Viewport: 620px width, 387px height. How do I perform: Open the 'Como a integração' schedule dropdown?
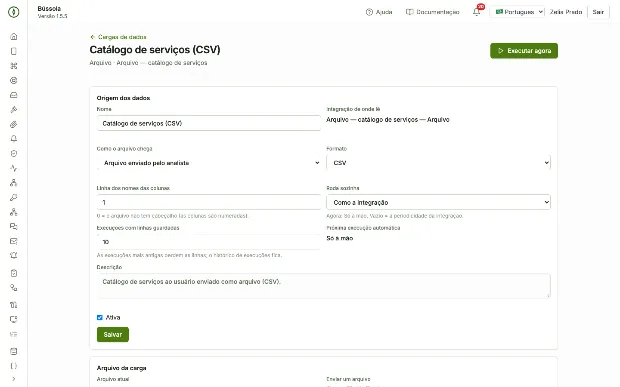point(438,202)
